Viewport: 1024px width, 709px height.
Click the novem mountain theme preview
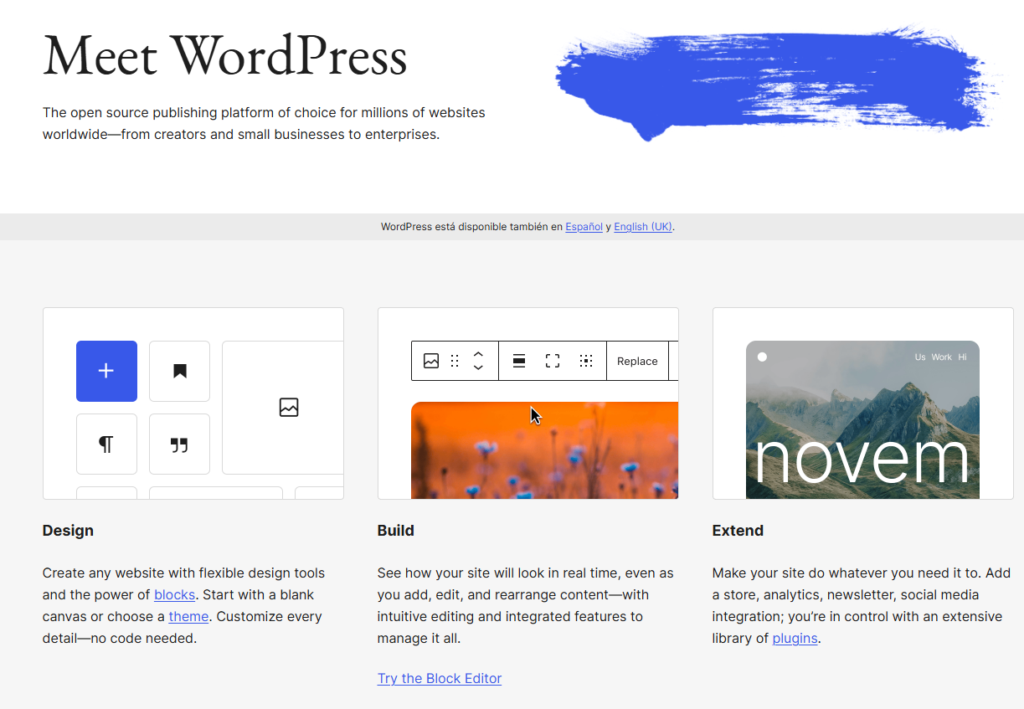click(x=863, y=420)
